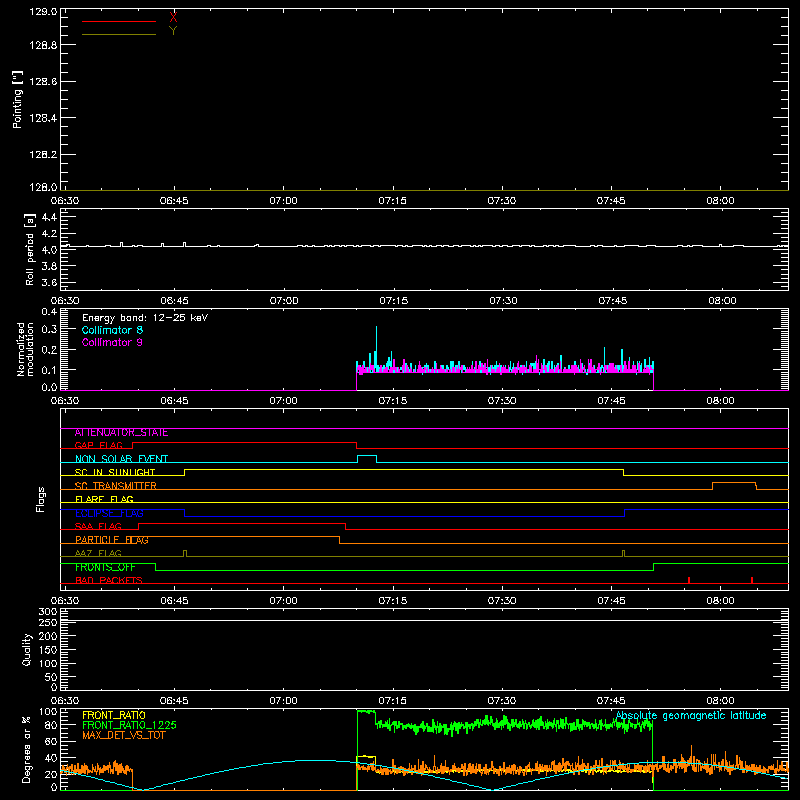Click the AAZ_FLAG label

[x=98, y=553]
